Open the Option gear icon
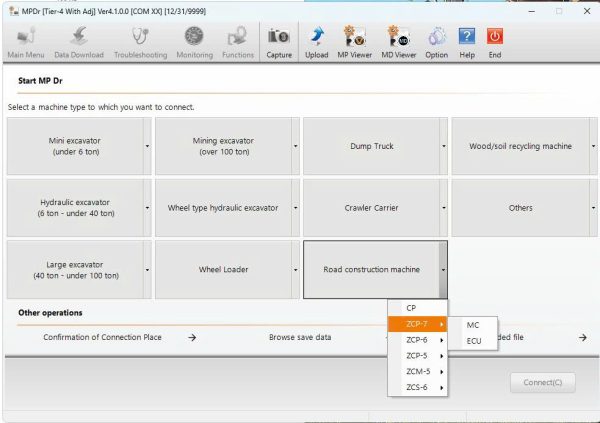 [436, 42]
